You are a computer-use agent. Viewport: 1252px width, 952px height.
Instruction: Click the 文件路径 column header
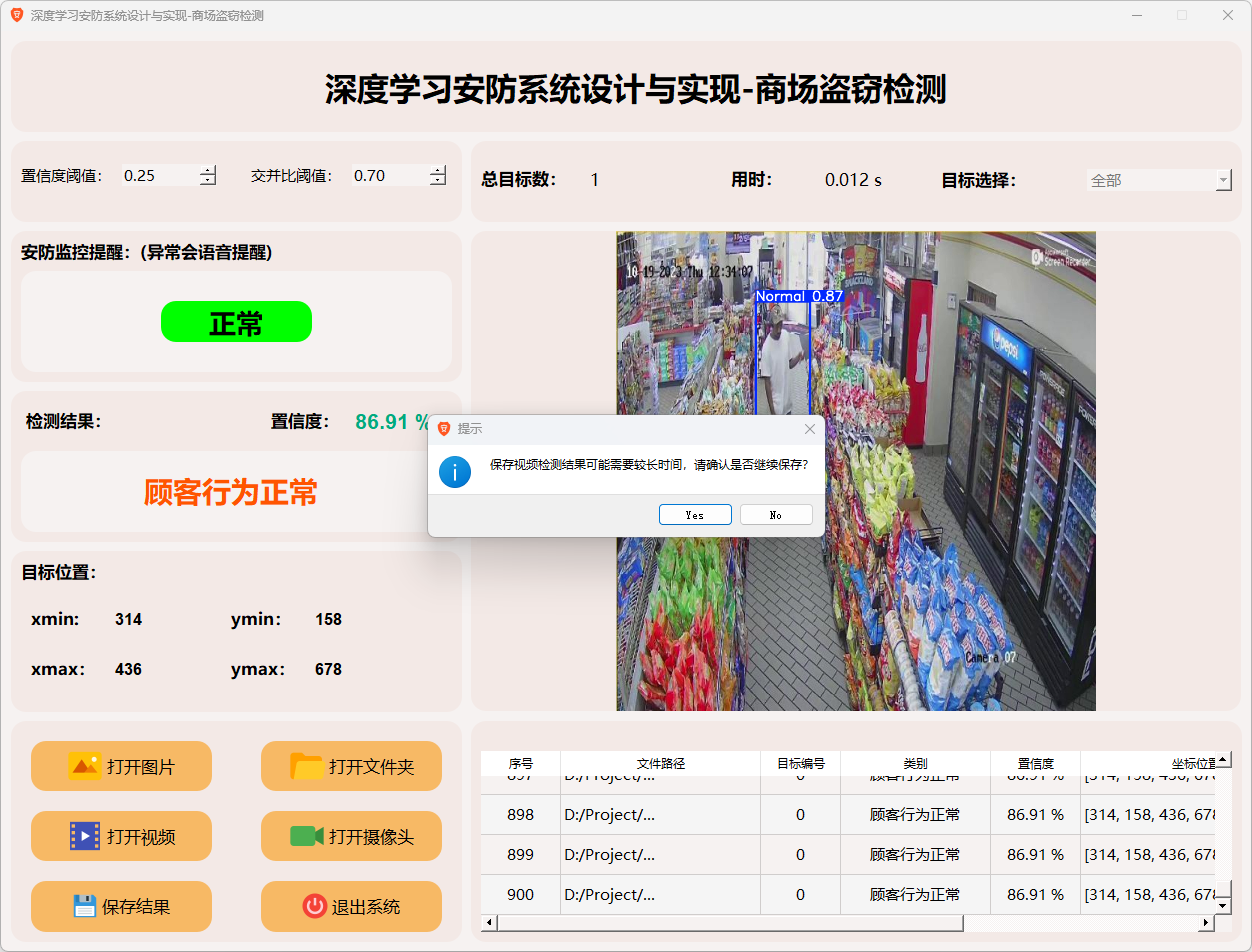[660, 763]
